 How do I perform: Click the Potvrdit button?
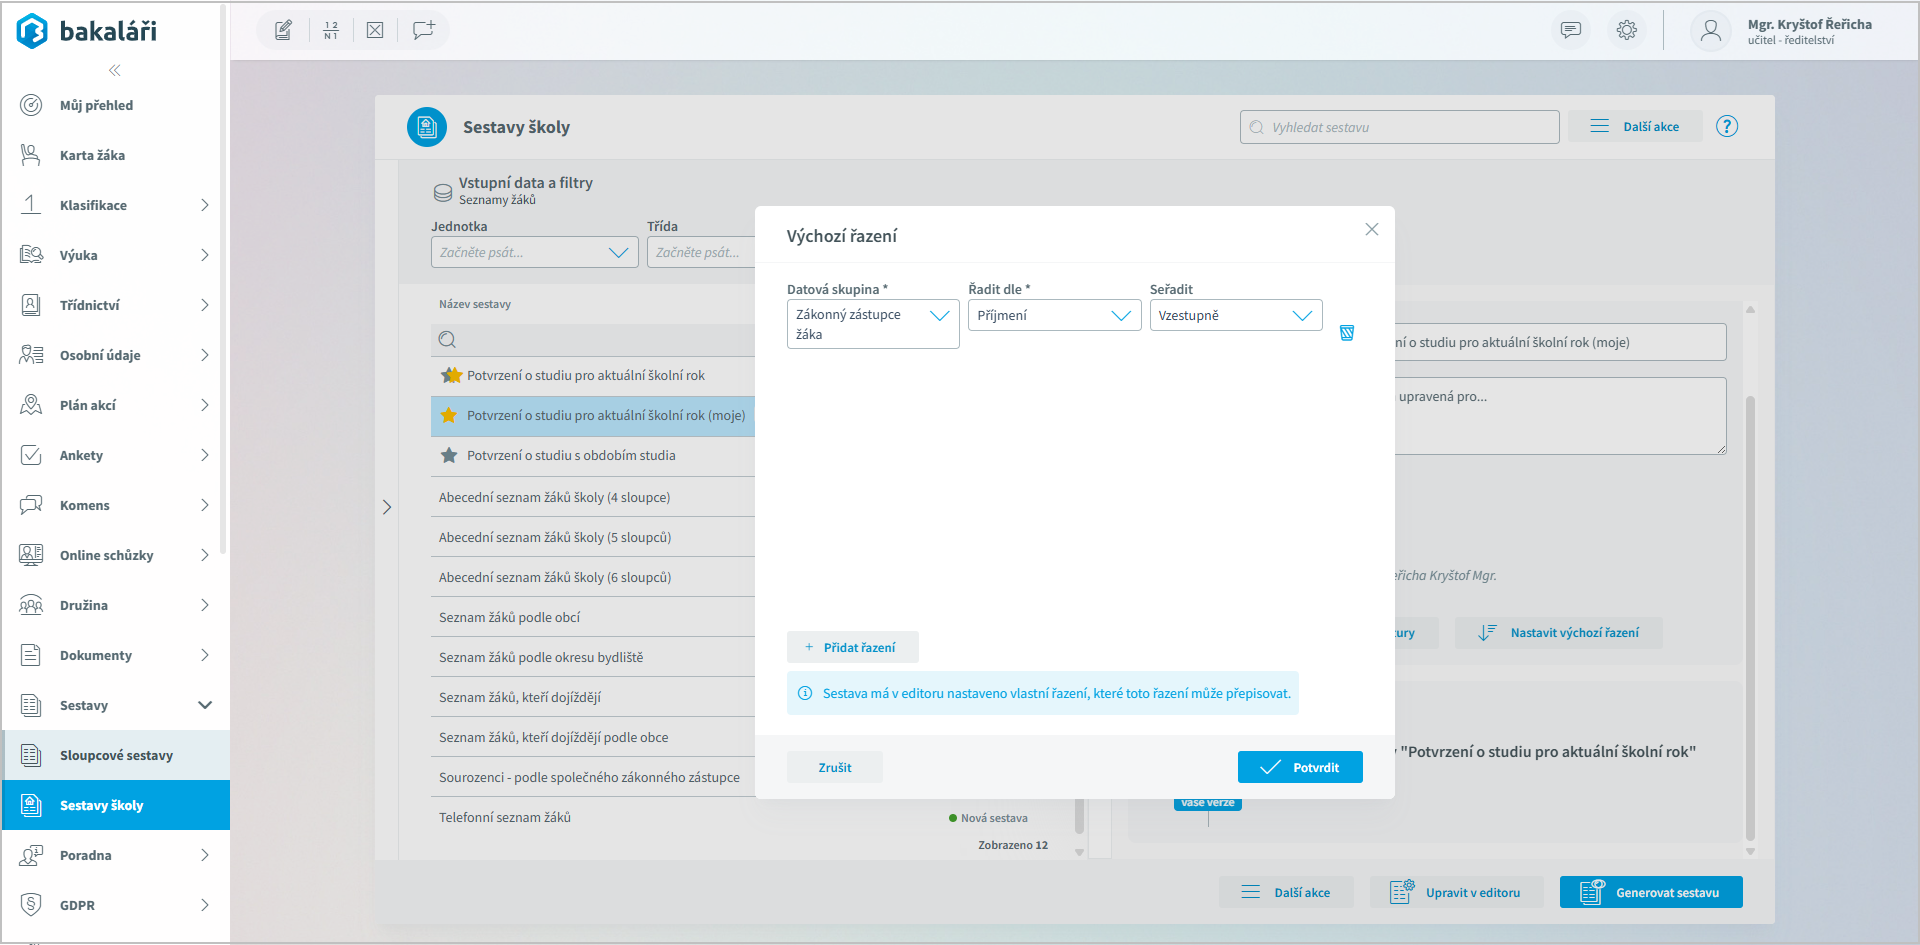[x=1299, y=767]
